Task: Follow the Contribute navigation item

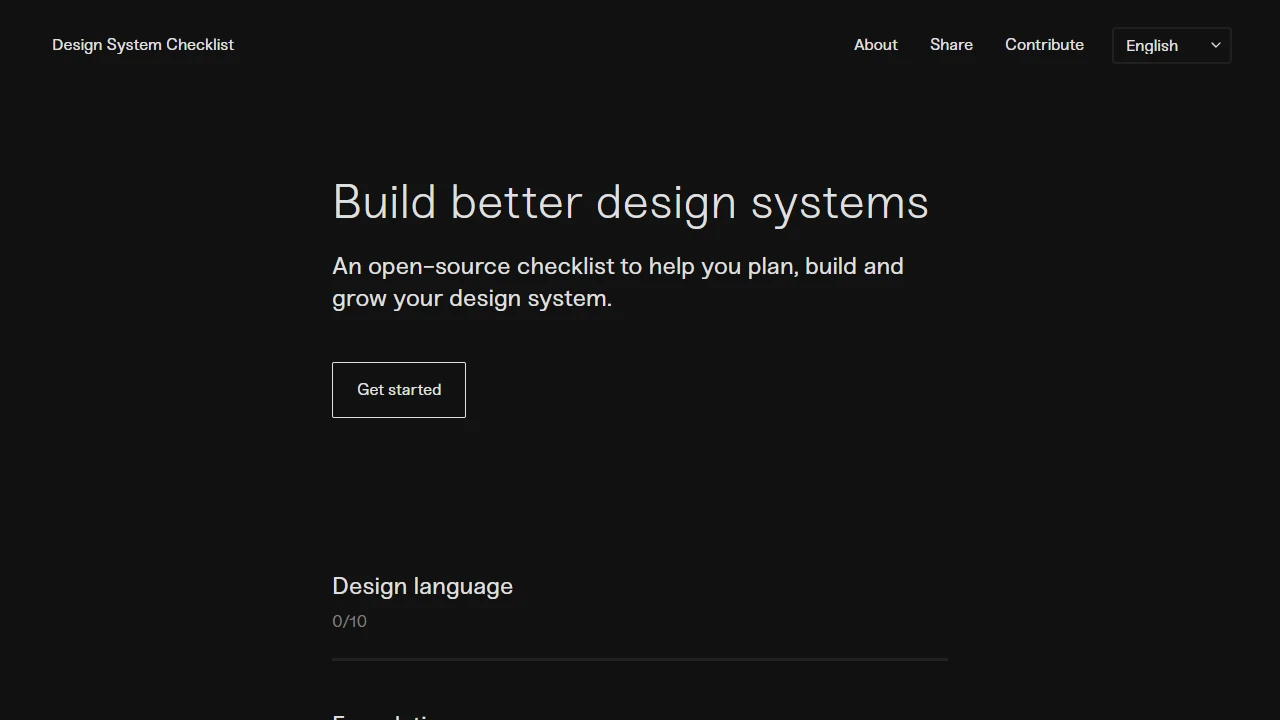Action: 1044,44
